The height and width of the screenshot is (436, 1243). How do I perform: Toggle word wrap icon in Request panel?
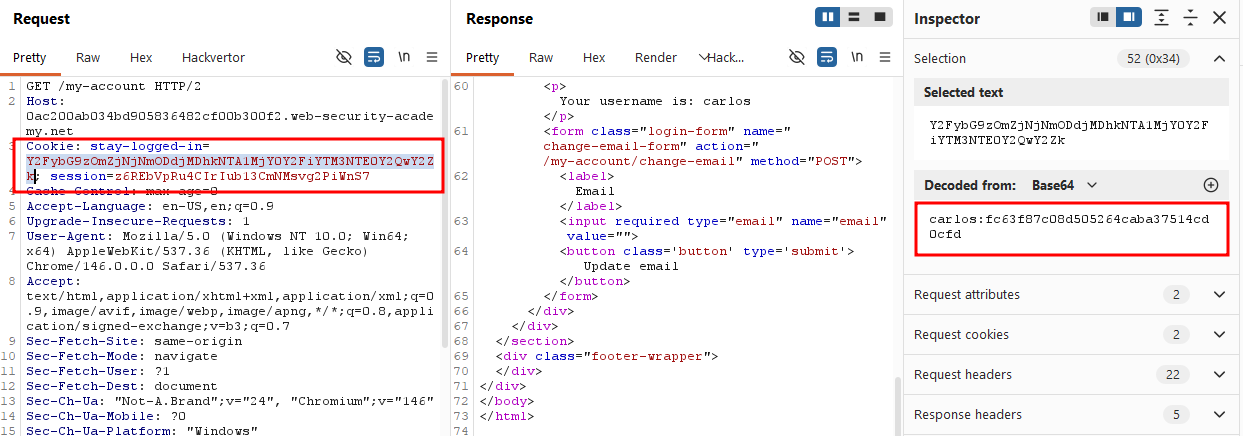[374, 57]
